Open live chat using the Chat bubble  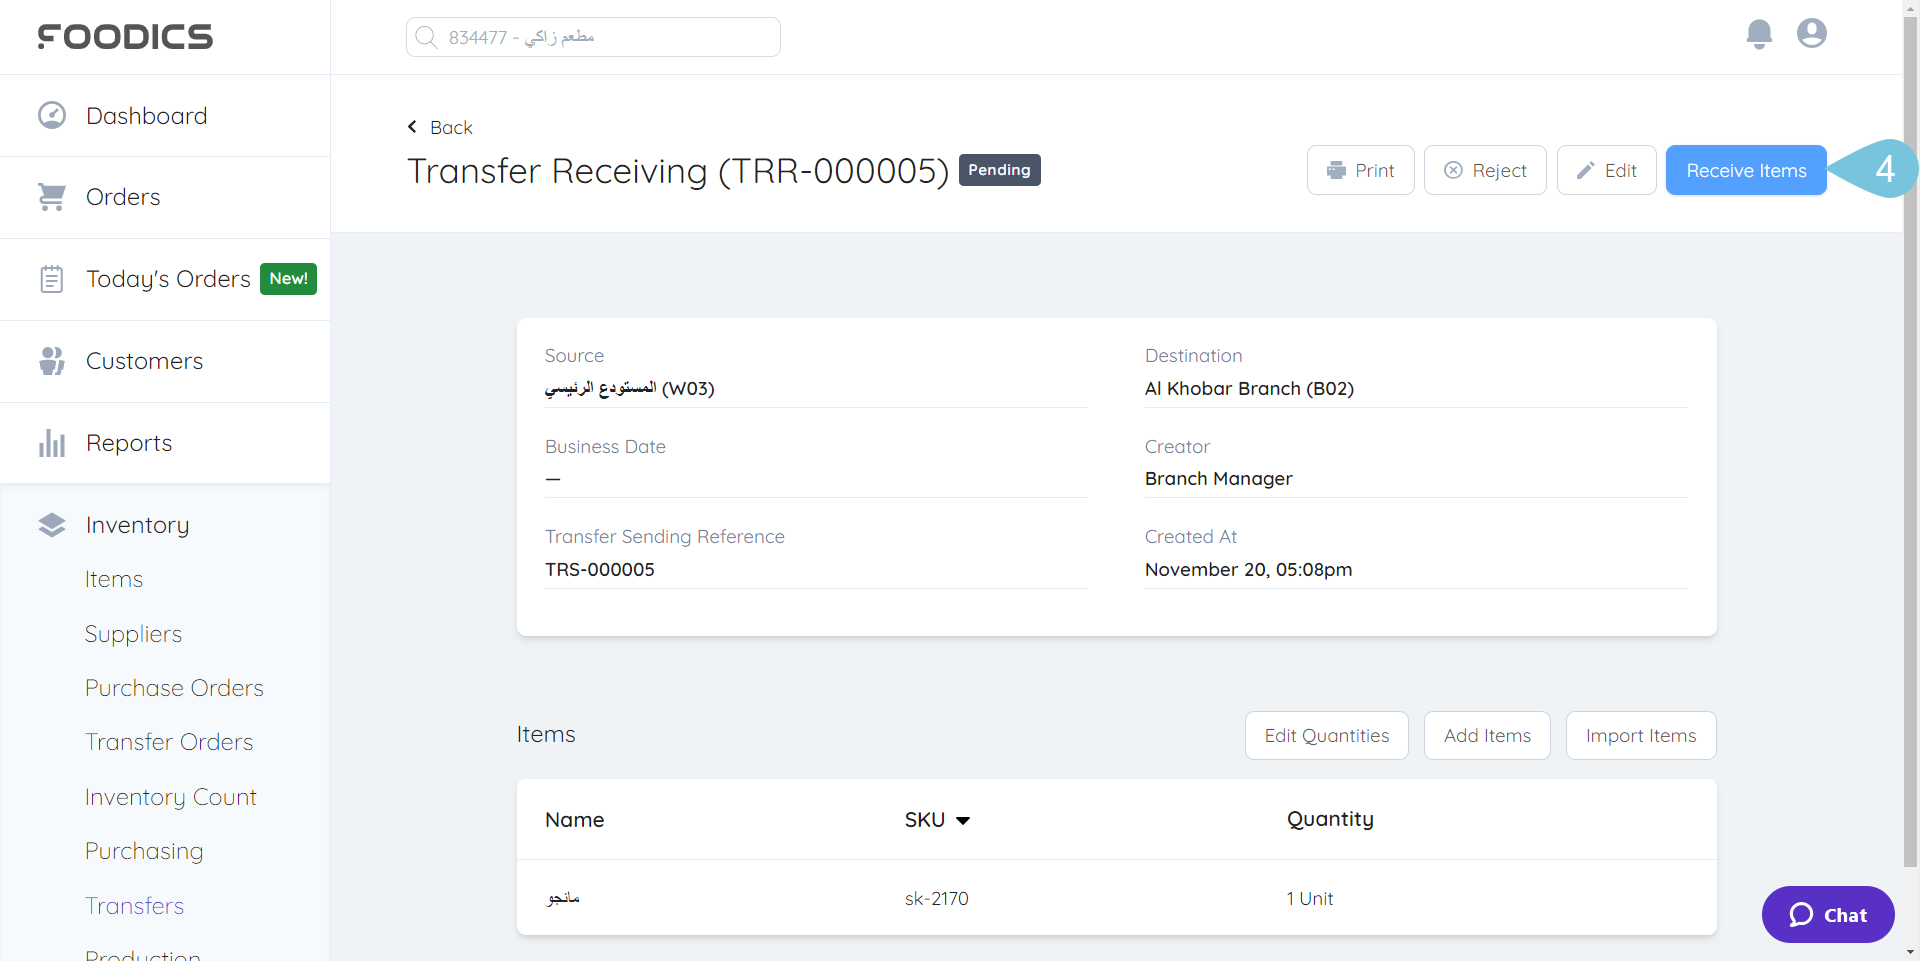click(1827, 914)
